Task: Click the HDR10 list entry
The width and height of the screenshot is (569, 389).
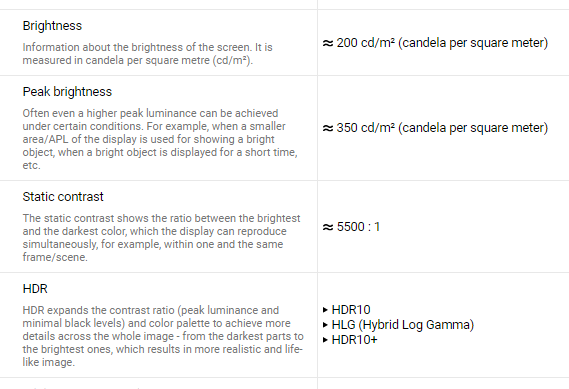Action: tap(351, 310)
